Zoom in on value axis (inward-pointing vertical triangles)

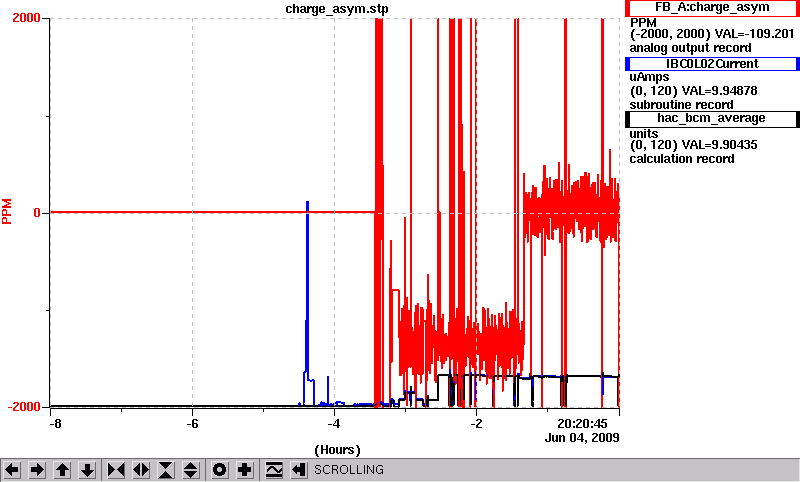166,470
